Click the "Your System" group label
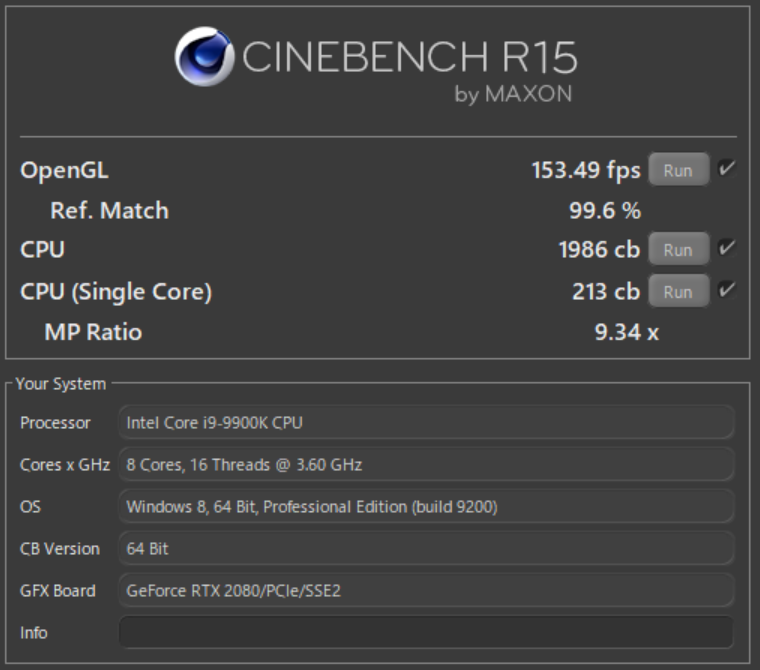Viewport: 760px width, 670px height. pyautogui.click(x=60, y=384)
